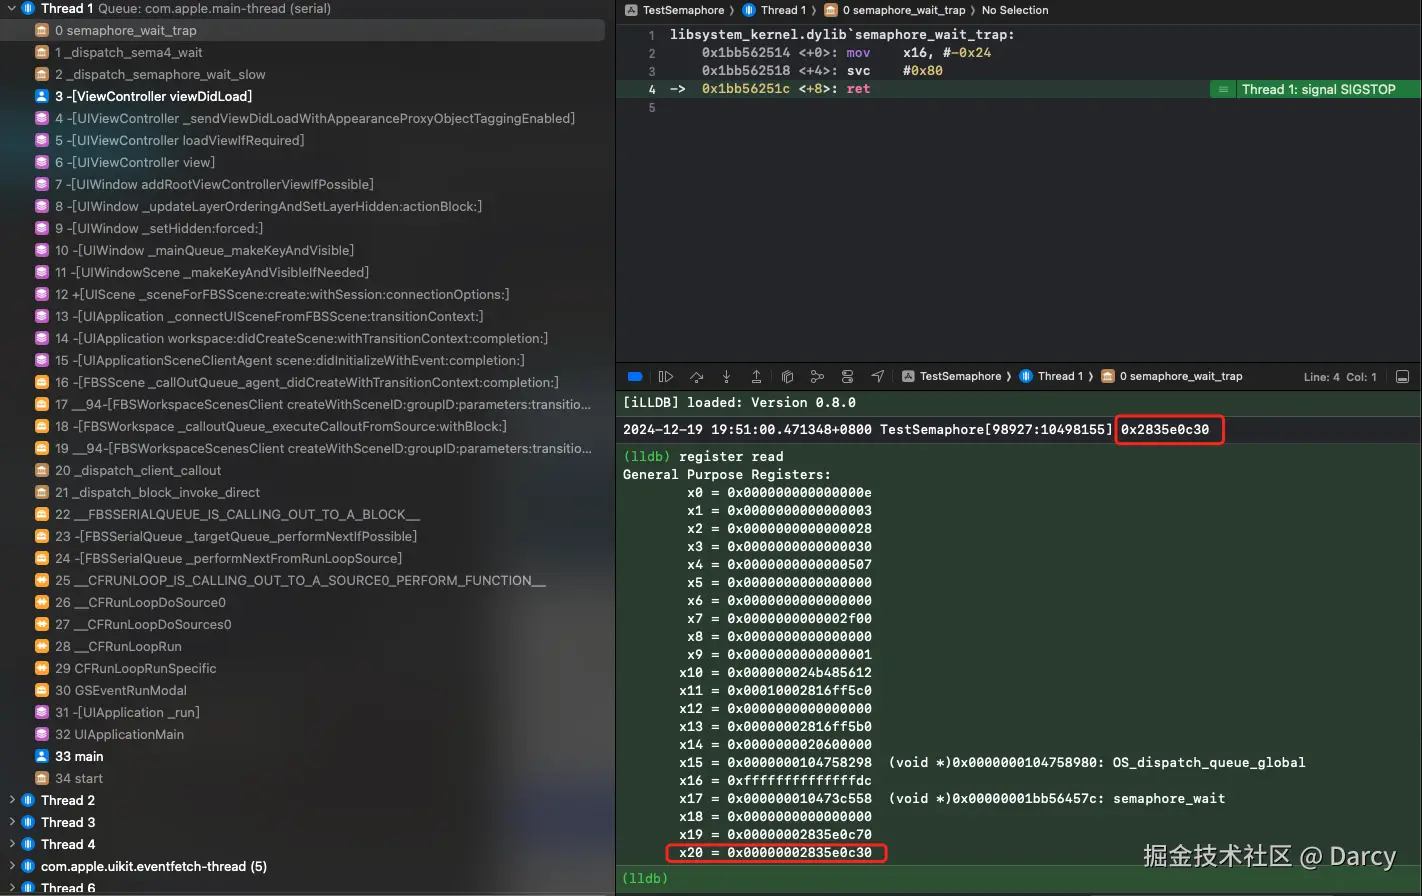
Task: Toggle the console pane visibility button
Action: 1402,377
